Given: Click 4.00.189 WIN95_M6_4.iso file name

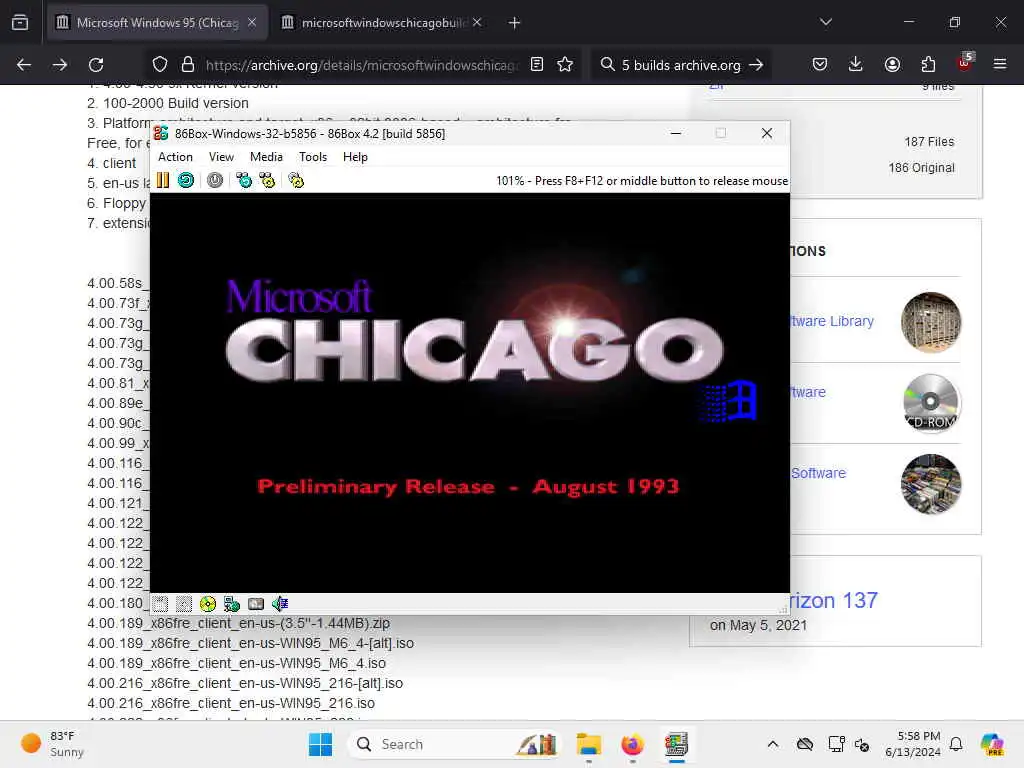Looking at the screenshot, I should click(236, 664).
